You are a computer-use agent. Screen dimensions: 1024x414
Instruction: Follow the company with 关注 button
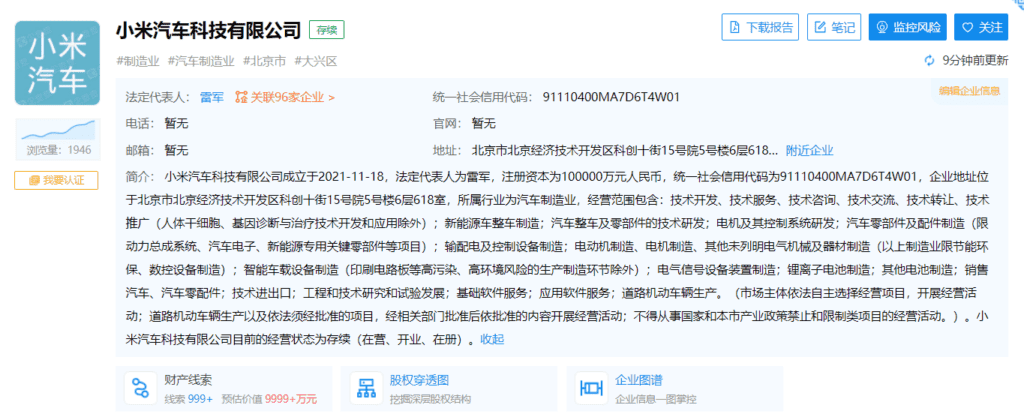(981, 27)
